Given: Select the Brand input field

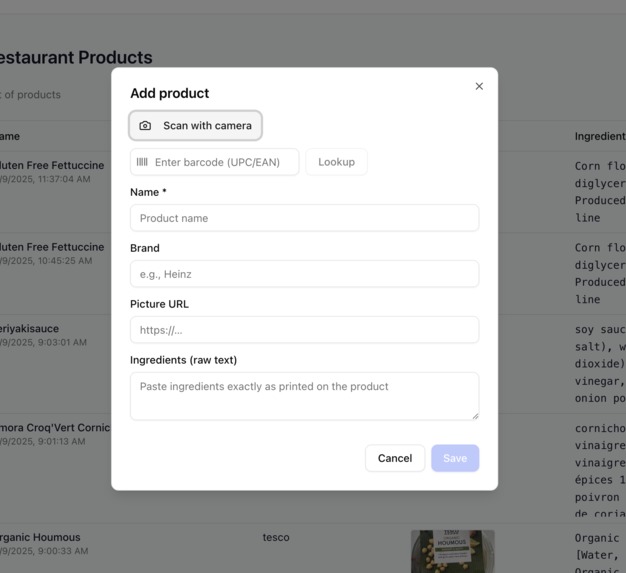Looking at the screenshot, I should (x=304, y=274).
